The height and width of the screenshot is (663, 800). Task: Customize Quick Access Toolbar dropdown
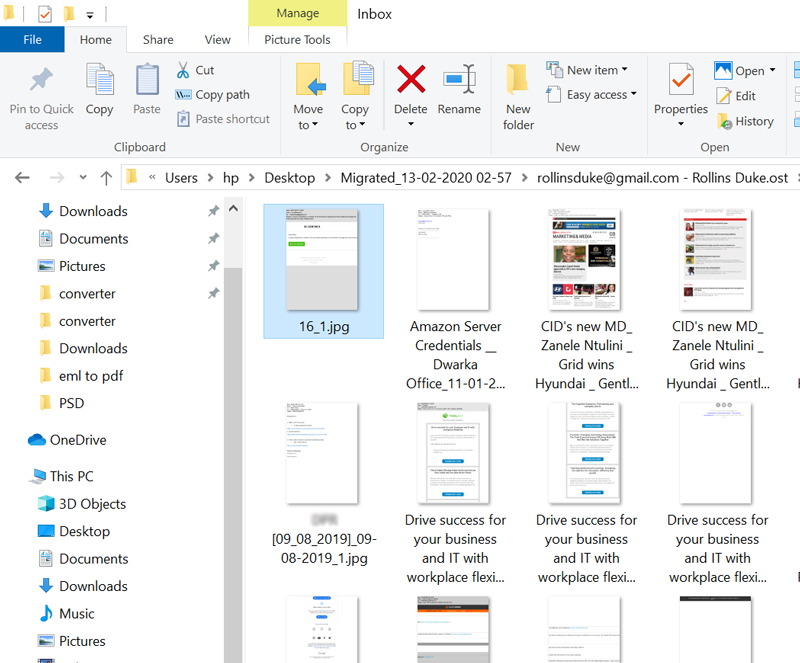click(90, 15)
